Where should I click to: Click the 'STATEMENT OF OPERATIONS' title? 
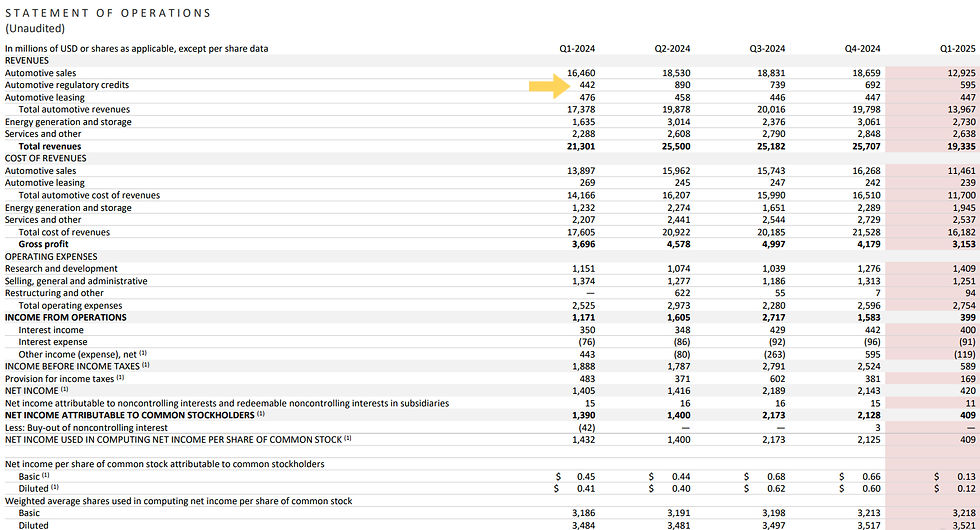(x=108, y=13)
